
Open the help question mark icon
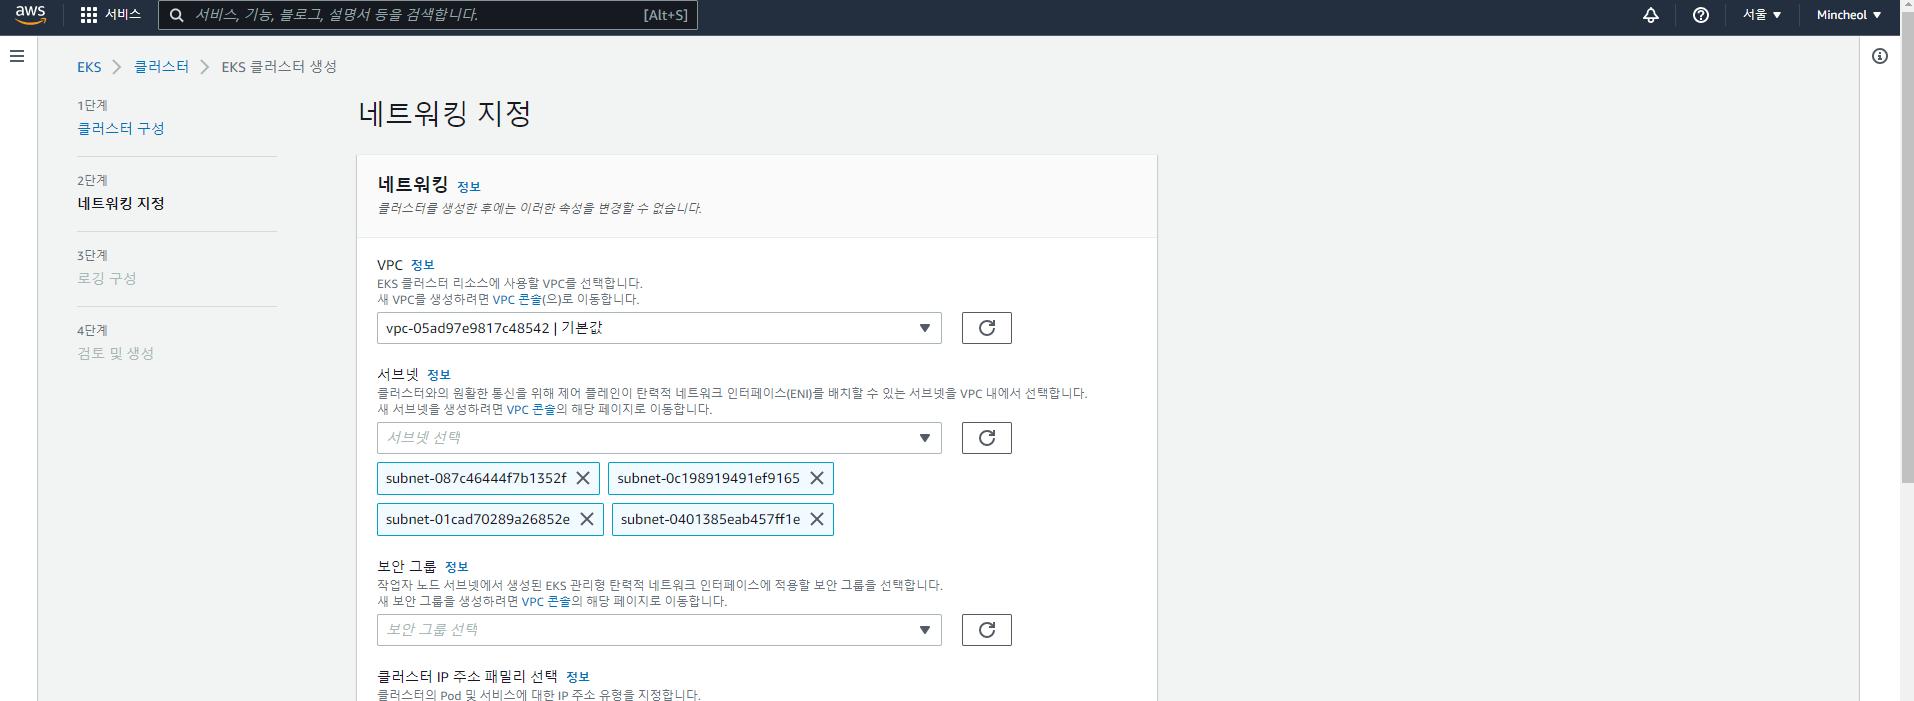tap(1701, 15)
